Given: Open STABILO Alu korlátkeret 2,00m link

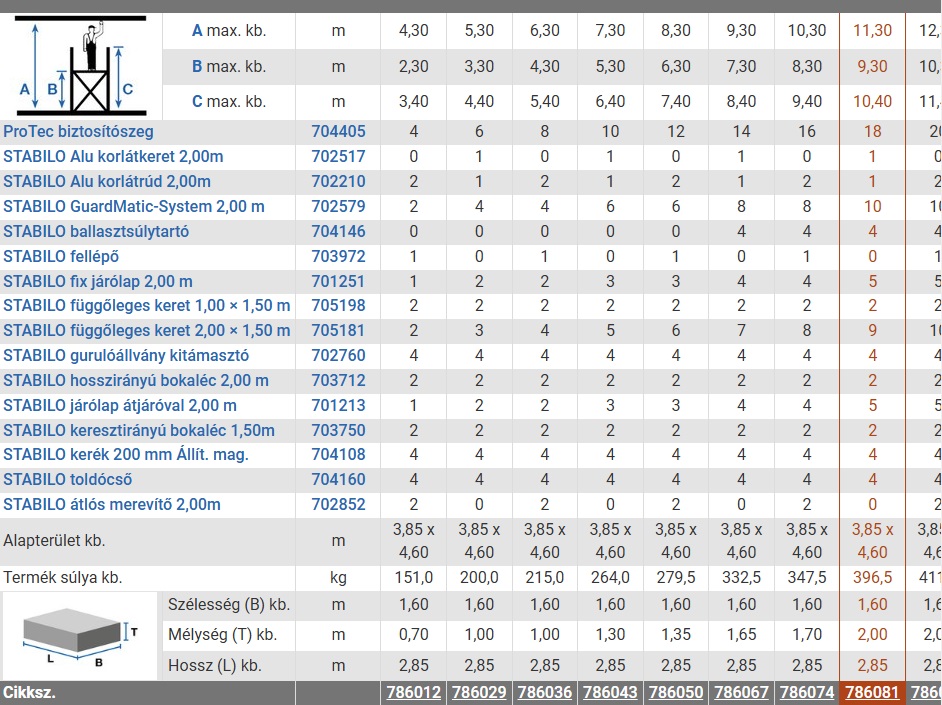Looking at the screenshot, I should (113, 157).
